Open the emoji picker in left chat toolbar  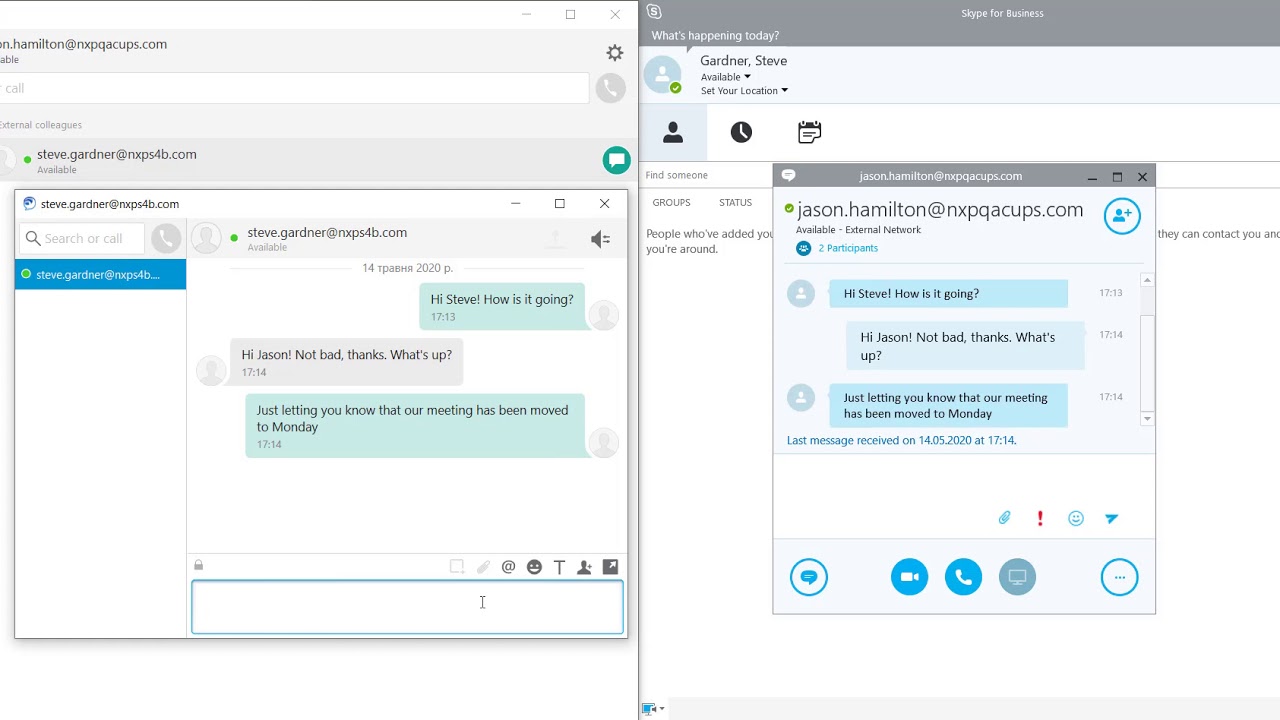534,567
